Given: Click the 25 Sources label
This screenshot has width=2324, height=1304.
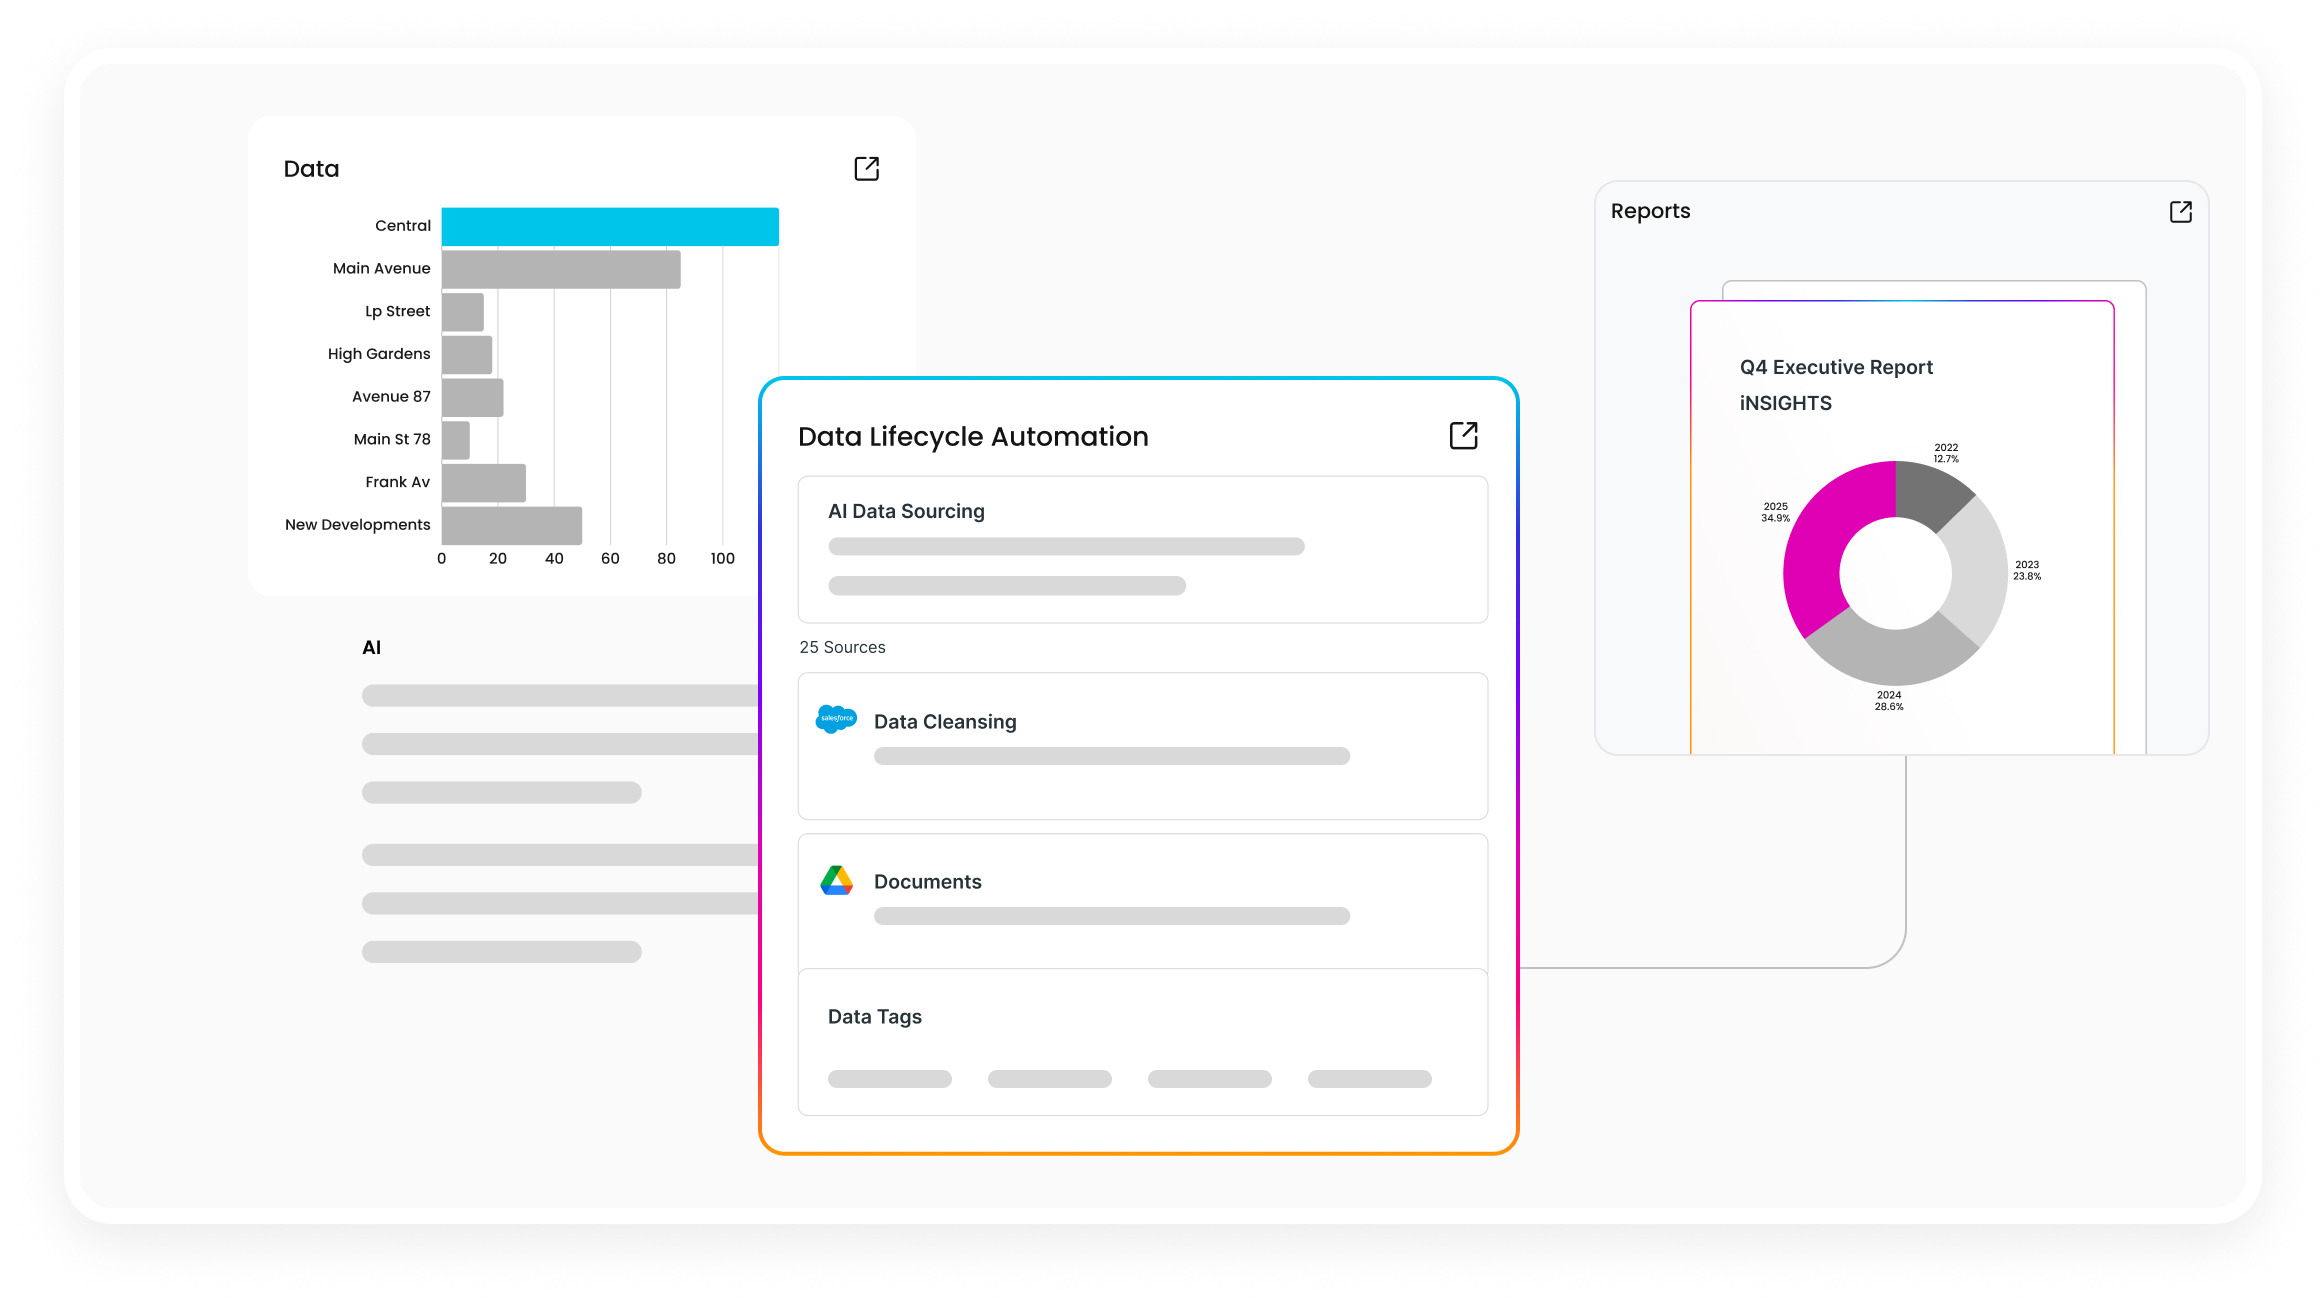Looking at the screenshot, I should point(842,647).
